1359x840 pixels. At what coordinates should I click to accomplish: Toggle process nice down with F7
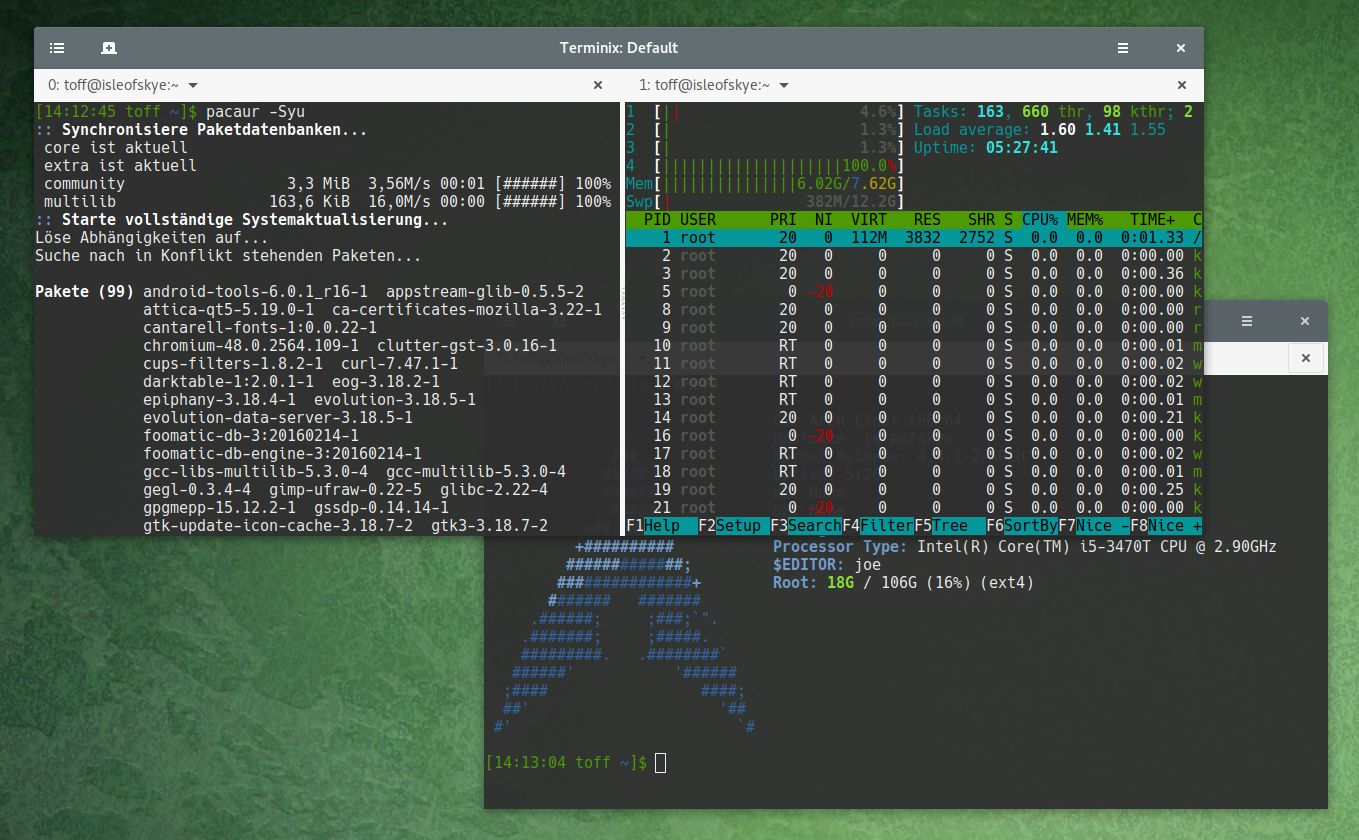[1096, 525]
